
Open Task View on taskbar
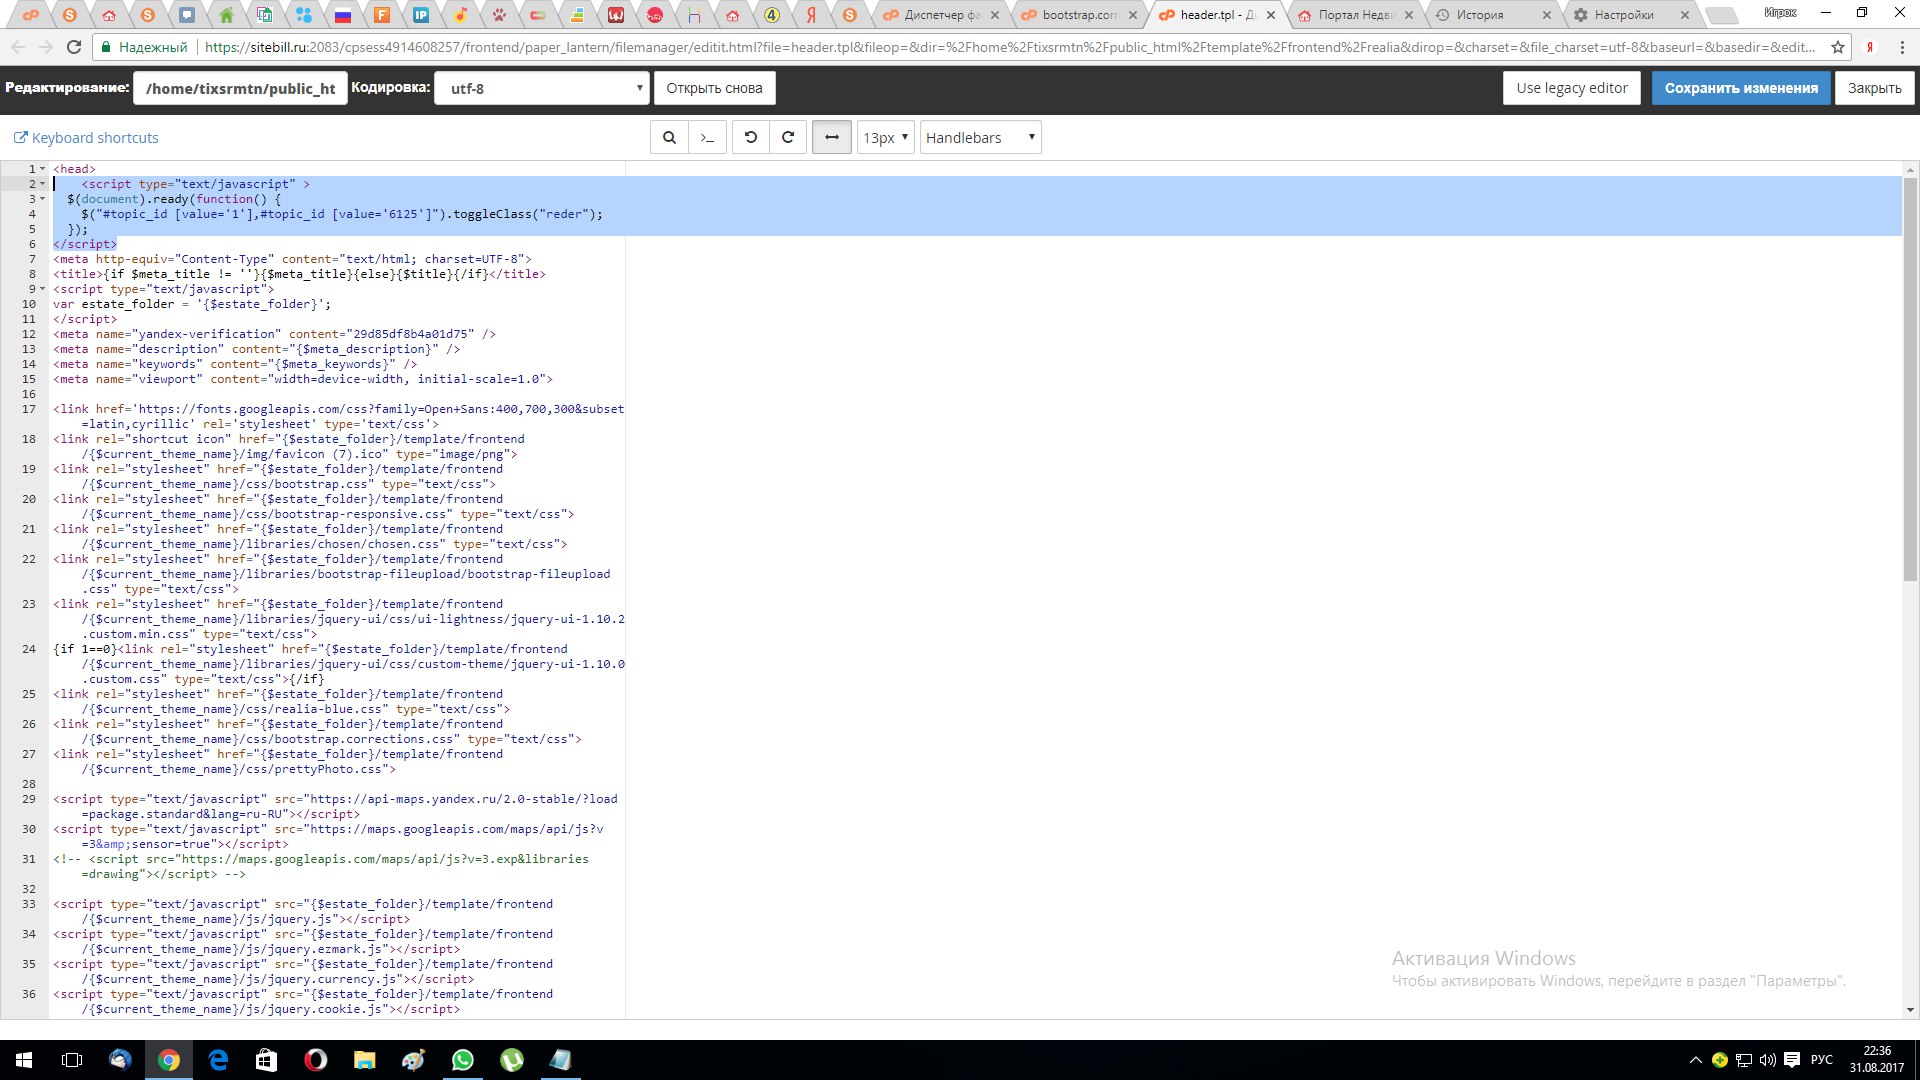[72, 1060]
